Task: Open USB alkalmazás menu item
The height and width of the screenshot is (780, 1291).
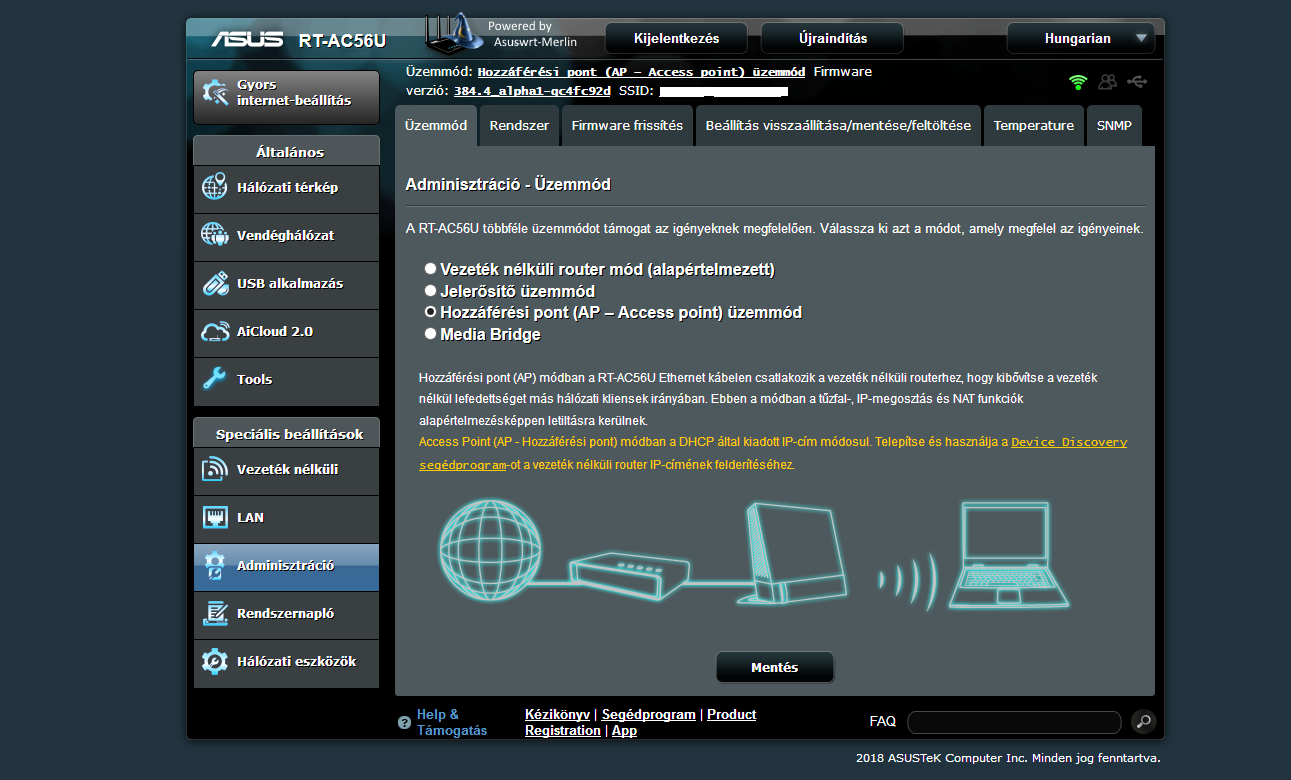Action: pos(287,284)
